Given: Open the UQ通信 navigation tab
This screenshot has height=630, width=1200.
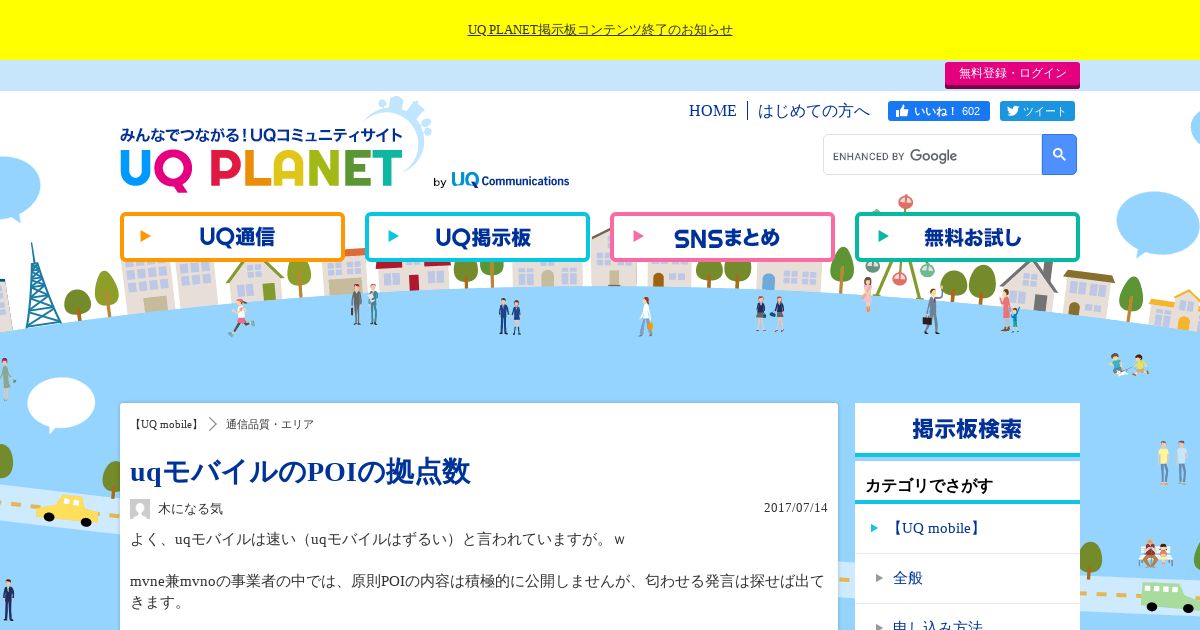Looking at the screenshot, I should coord(232,237).
